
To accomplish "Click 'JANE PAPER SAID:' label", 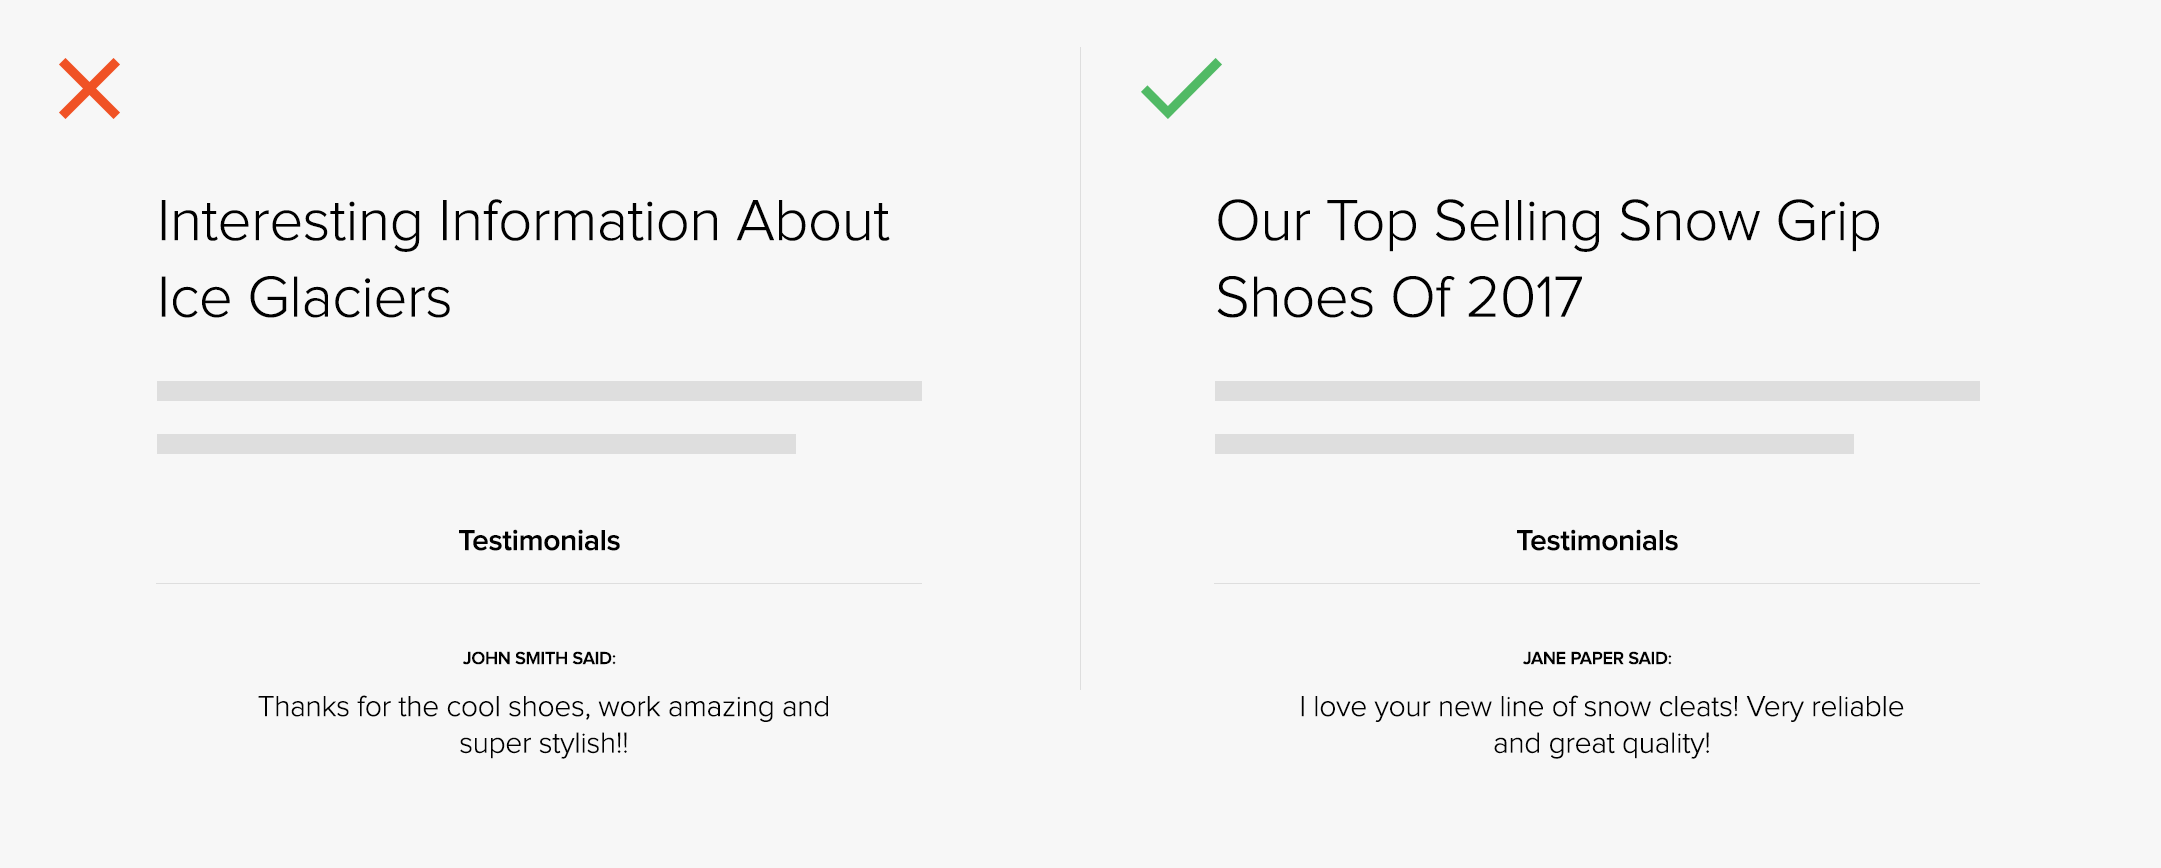I will pos(1597,658).
